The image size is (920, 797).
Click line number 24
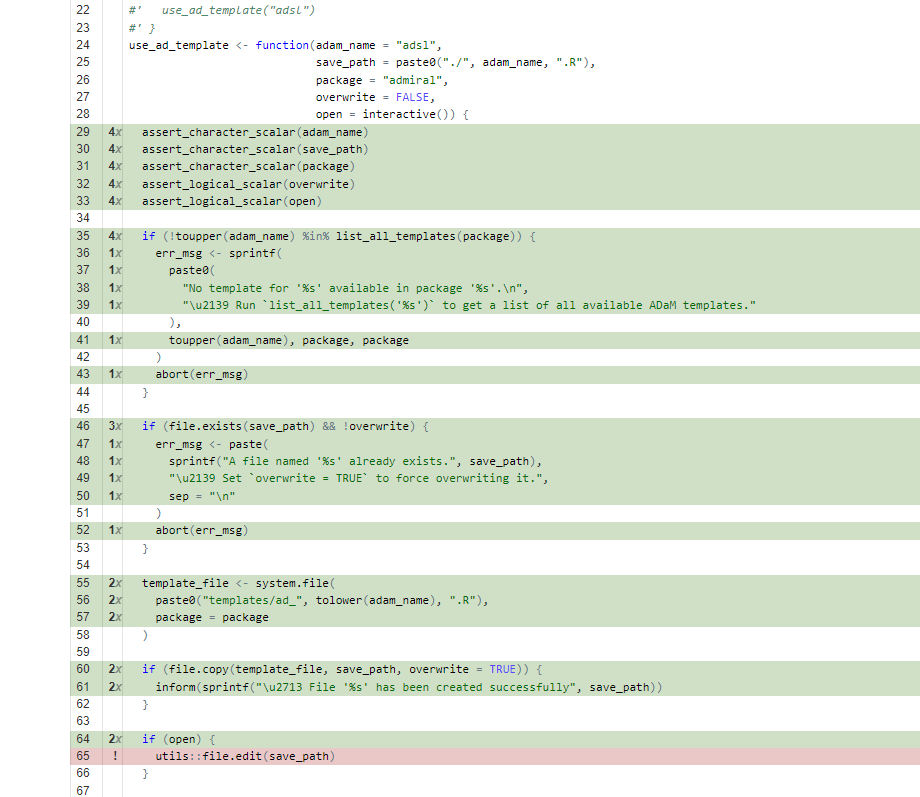83,45
